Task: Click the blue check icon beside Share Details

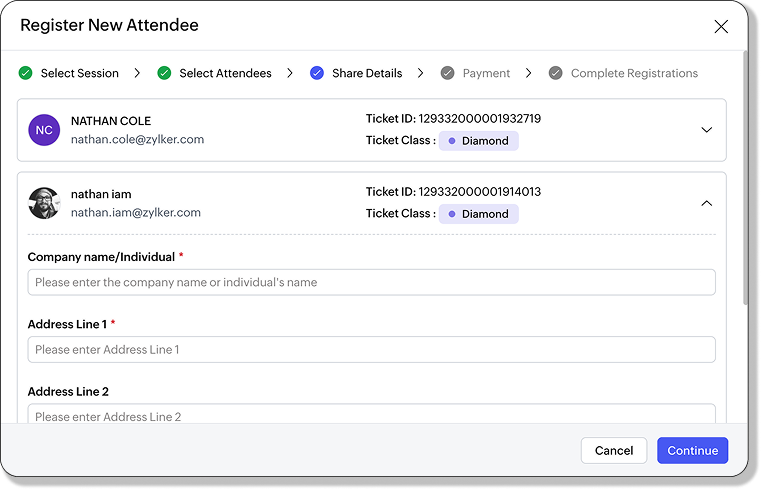Action: (x=317, y=73)
